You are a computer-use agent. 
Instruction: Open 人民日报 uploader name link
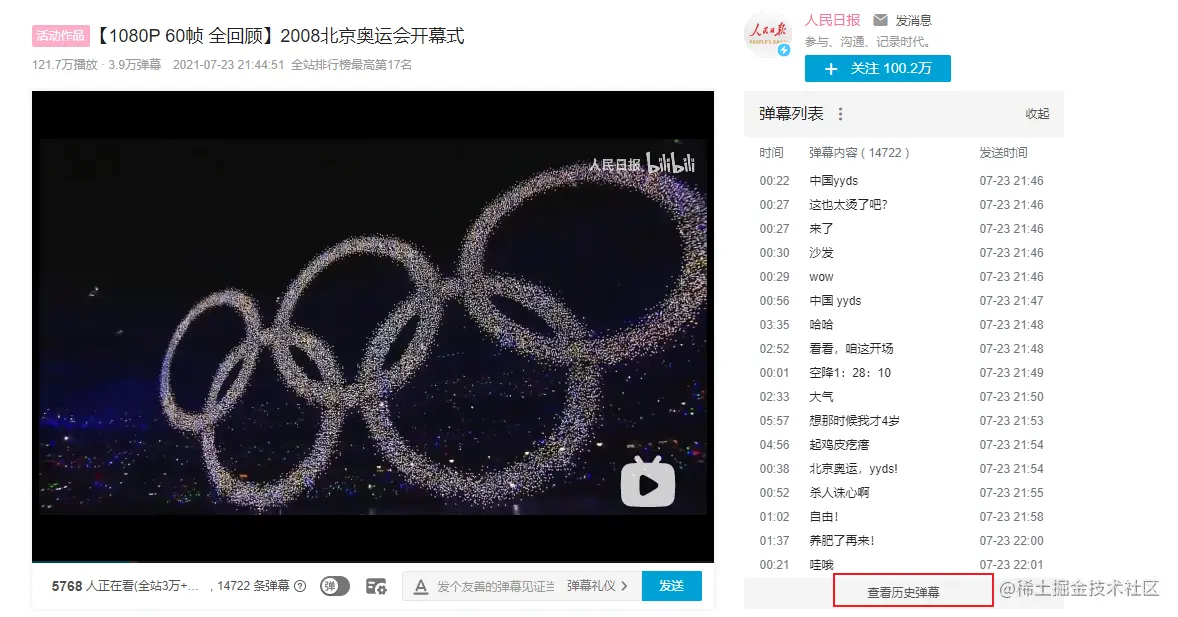pos(832,20)
